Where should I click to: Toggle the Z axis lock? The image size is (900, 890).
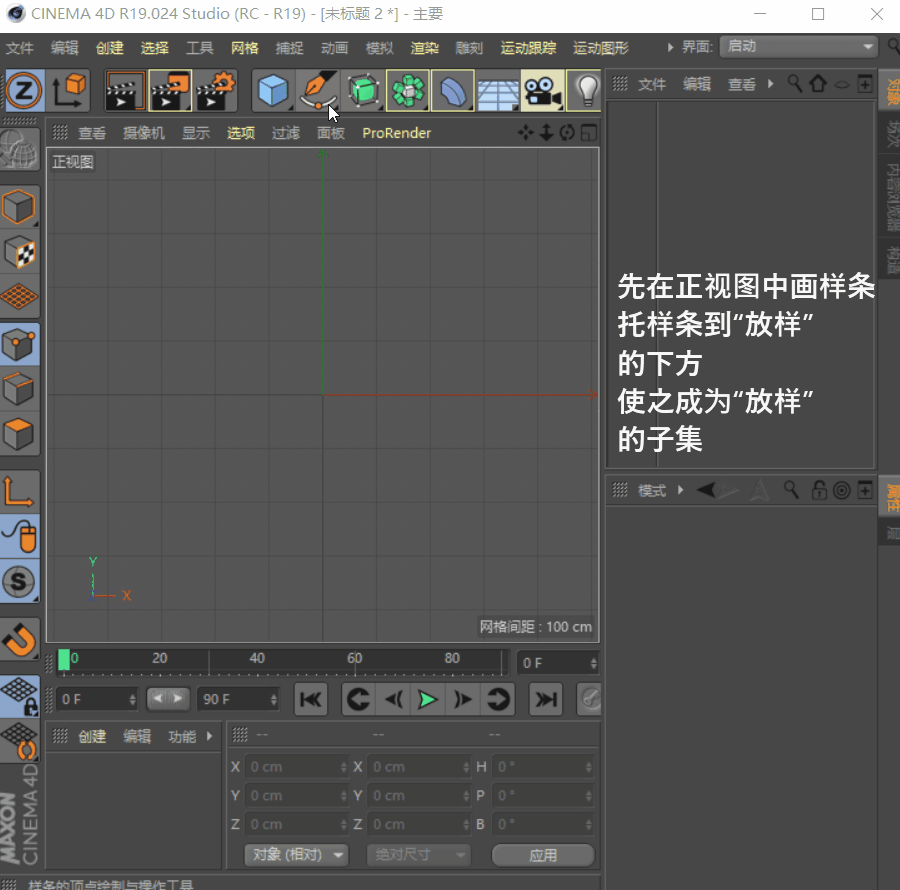pyautogui.click(x=22, y=91)
